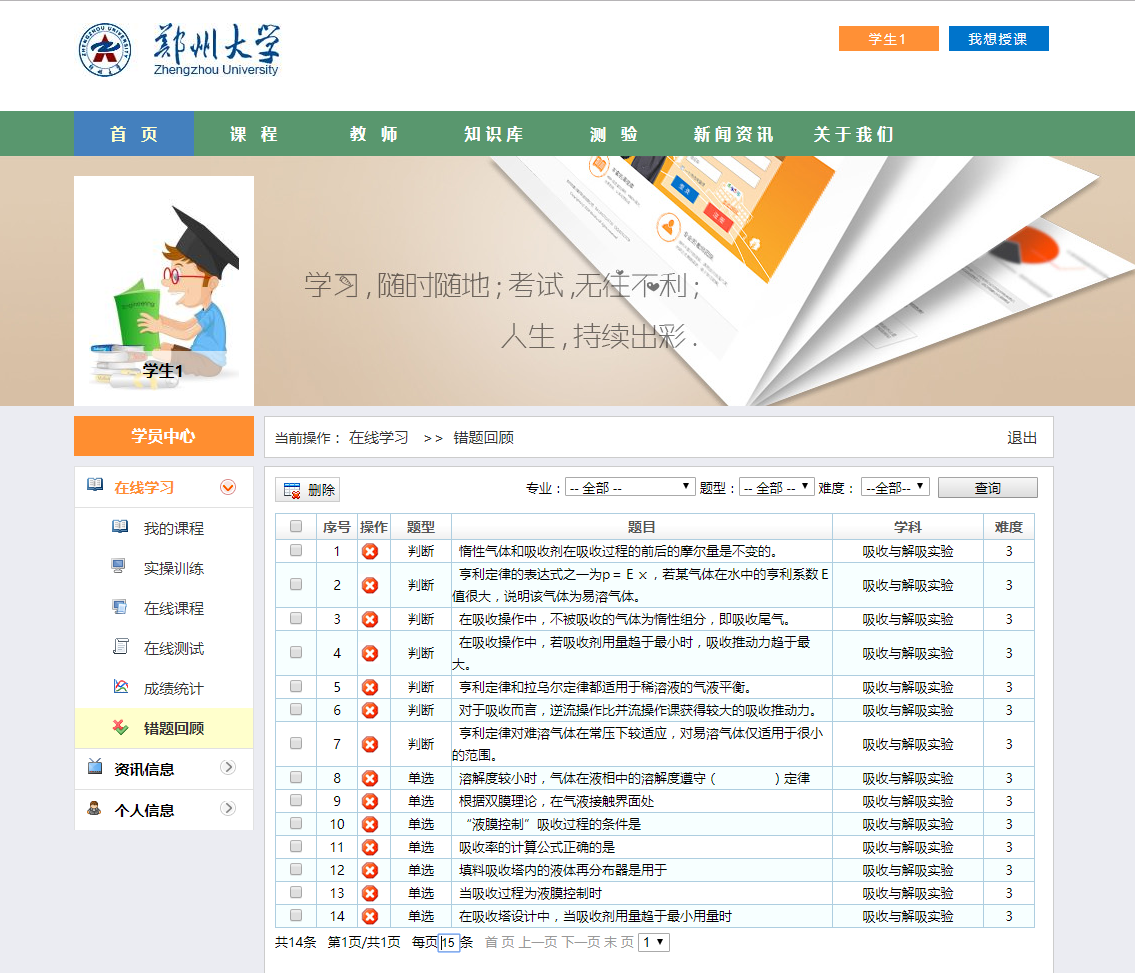Click the 实操训练 computer icon
Image resolution: width=1135 pixels, height=973 pixels.
(x=120, y=567)
